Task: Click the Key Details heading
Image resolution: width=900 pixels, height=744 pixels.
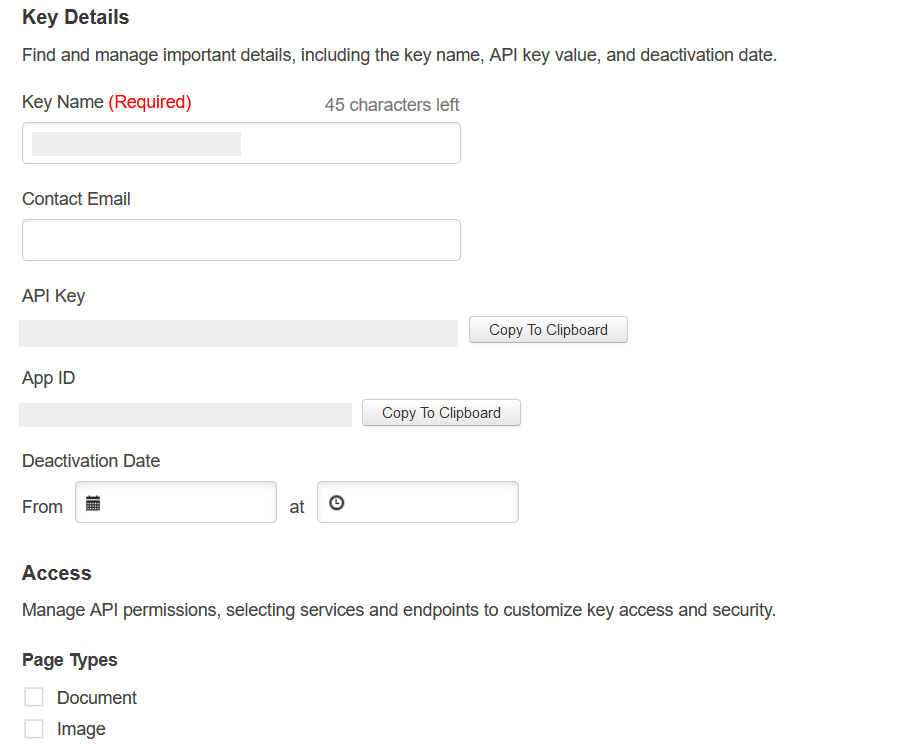Action: tap(76, 17)
